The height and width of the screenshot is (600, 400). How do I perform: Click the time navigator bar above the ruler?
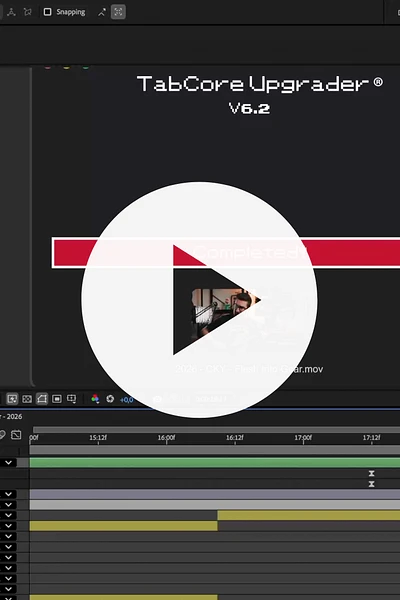216,430
